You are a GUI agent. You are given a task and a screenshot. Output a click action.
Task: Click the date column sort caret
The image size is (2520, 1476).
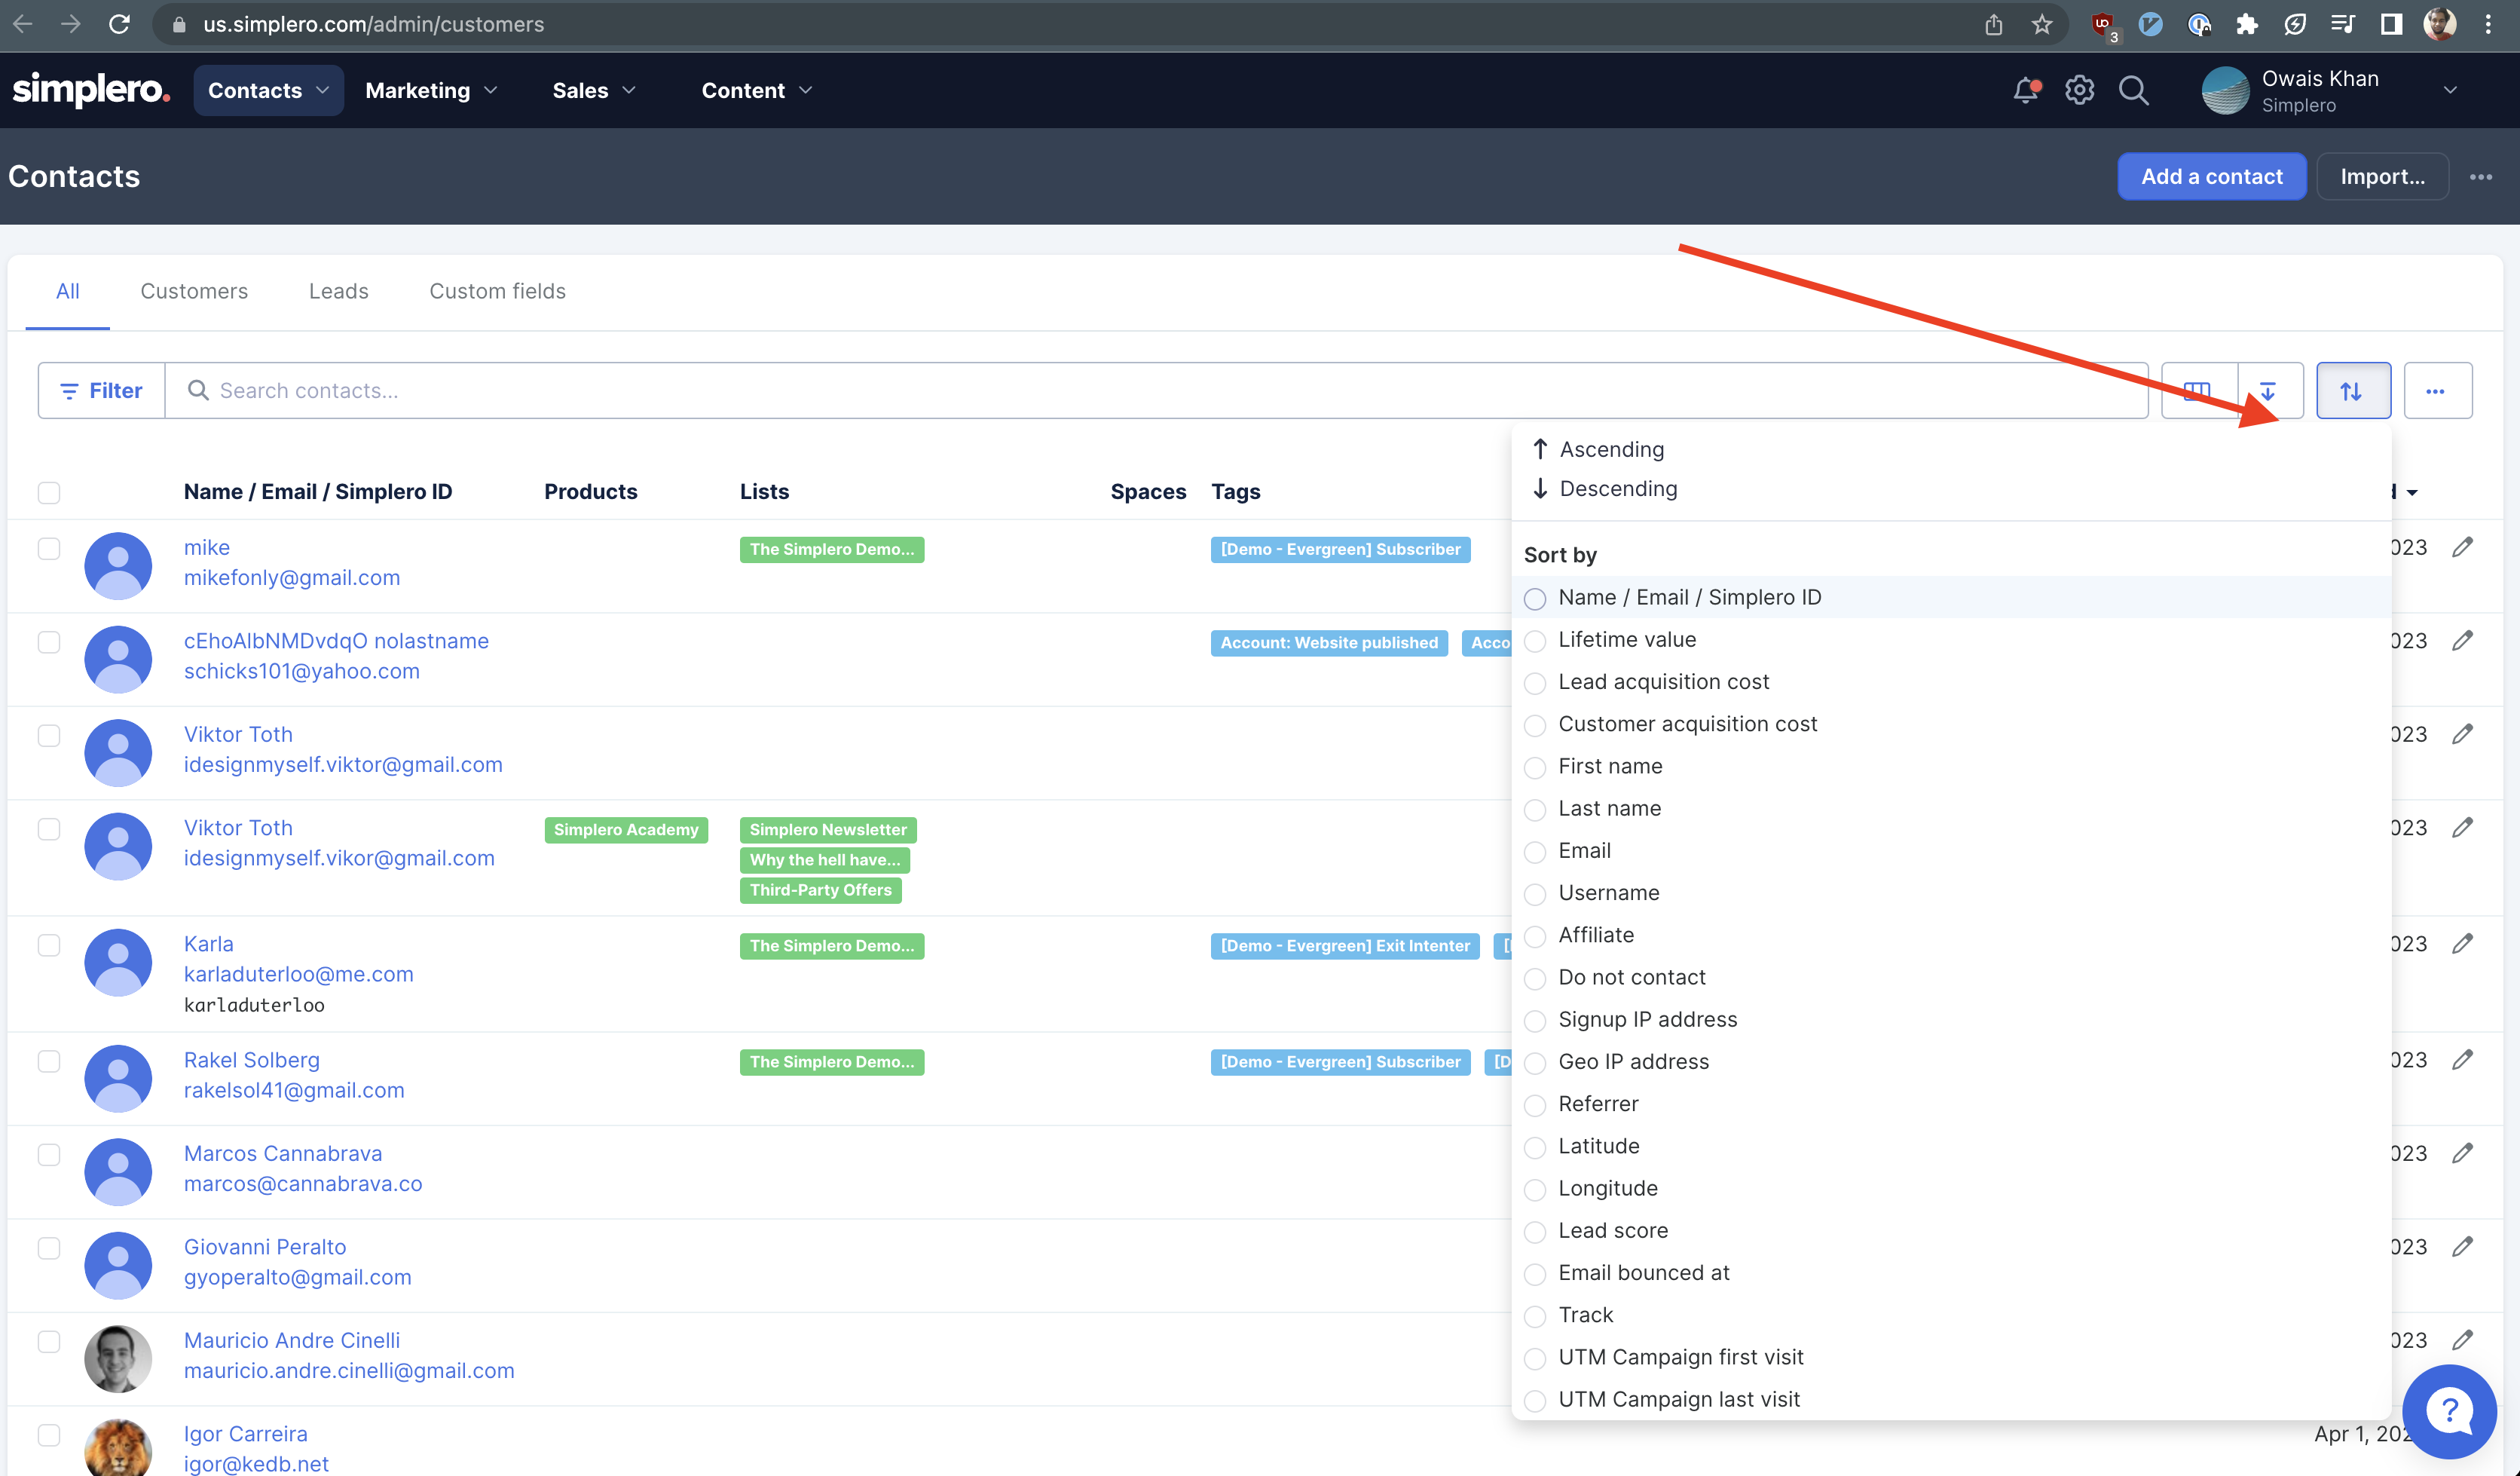[x=2412, y=492]
